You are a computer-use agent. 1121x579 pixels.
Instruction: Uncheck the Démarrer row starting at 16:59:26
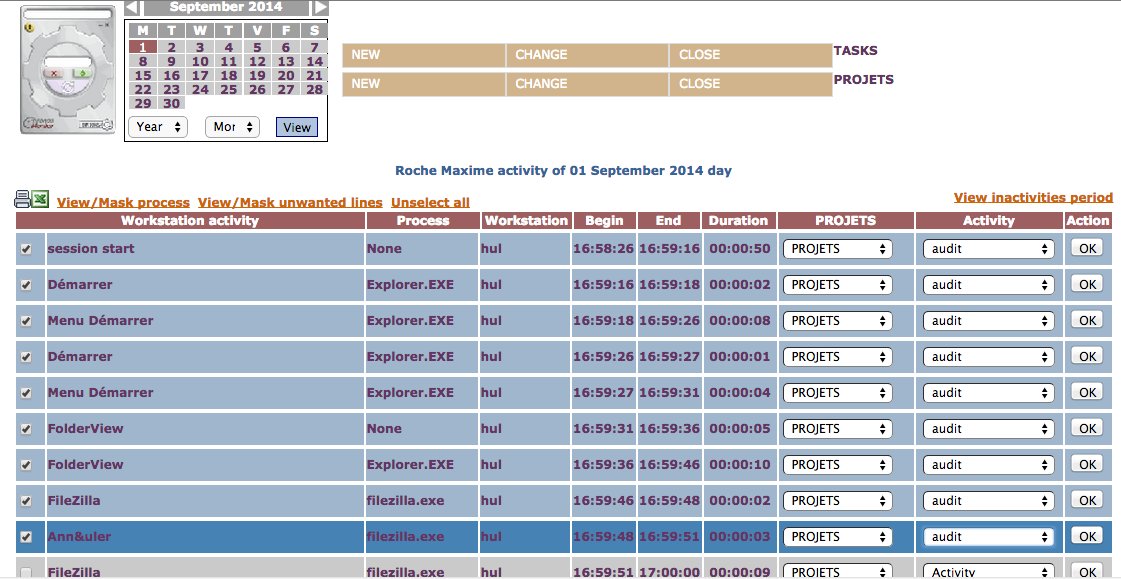click(x=26, y=357)
